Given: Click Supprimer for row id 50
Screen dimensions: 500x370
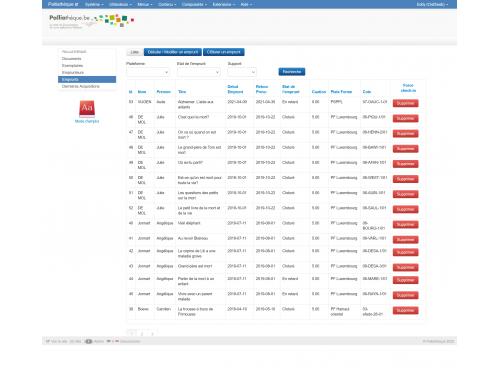Looking at the screenshot, I should (405, 179).
